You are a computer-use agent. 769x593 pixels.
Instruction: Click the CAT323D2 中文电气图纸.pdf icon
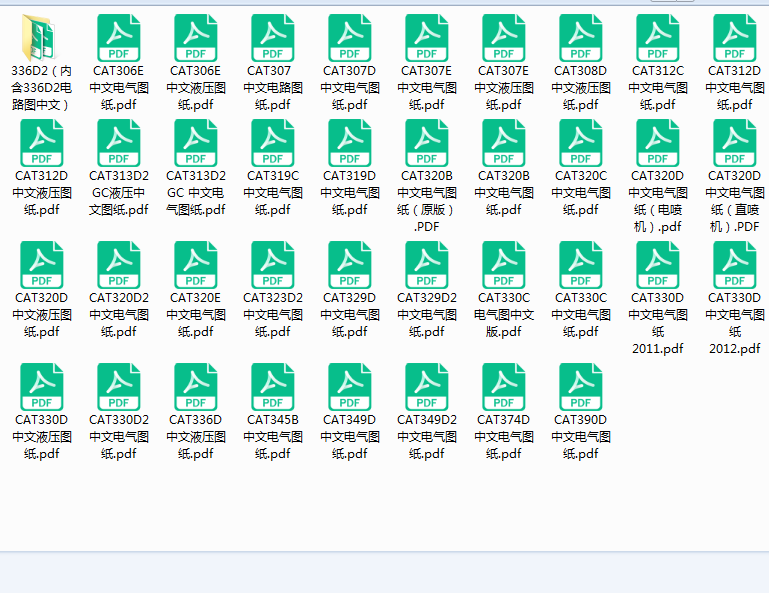(x=273, y=265)
